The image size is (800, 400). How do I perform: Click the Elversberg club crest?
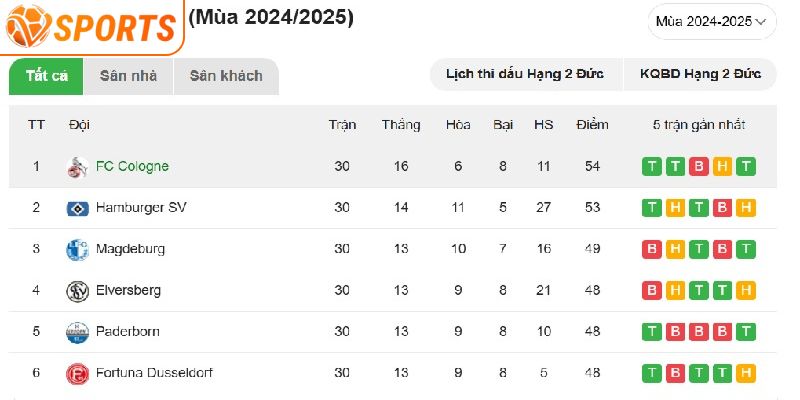tap(78, 291)
